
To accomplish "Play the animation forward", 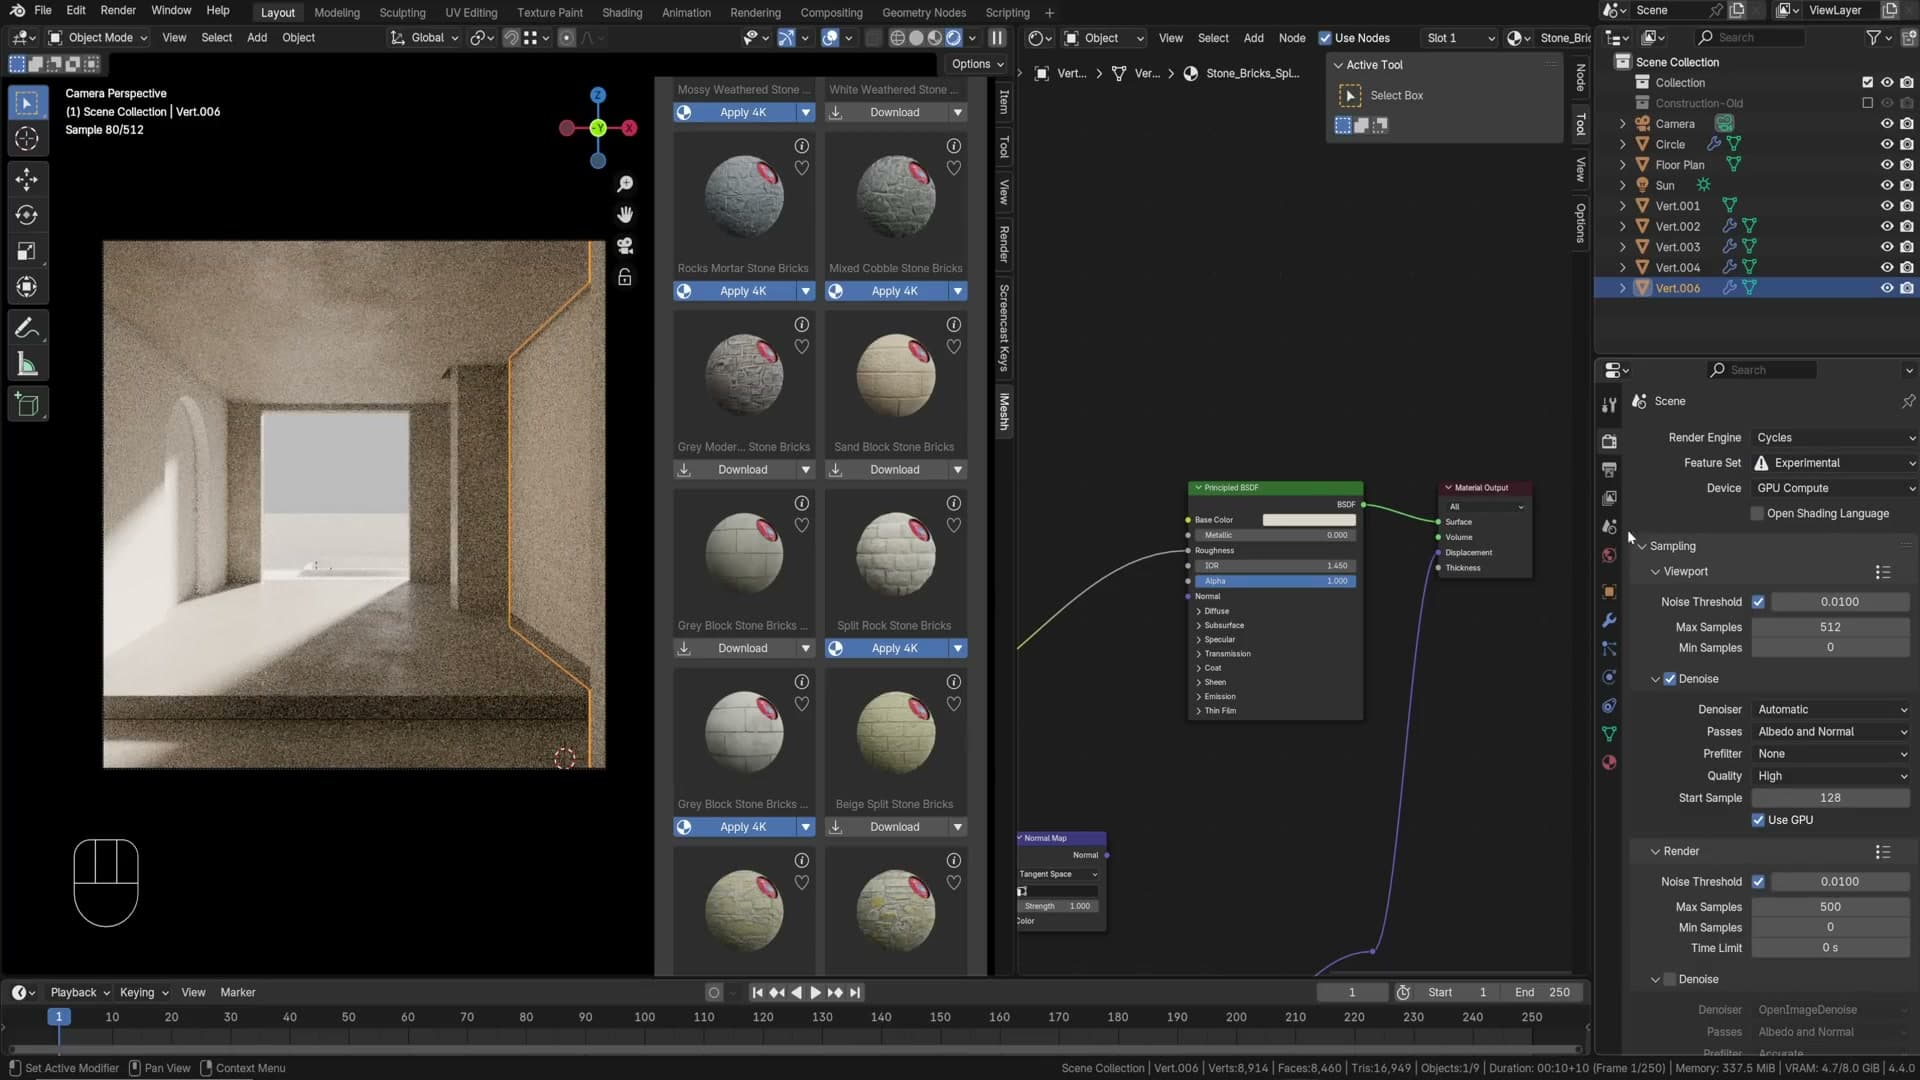I will [x=815, y=993].
